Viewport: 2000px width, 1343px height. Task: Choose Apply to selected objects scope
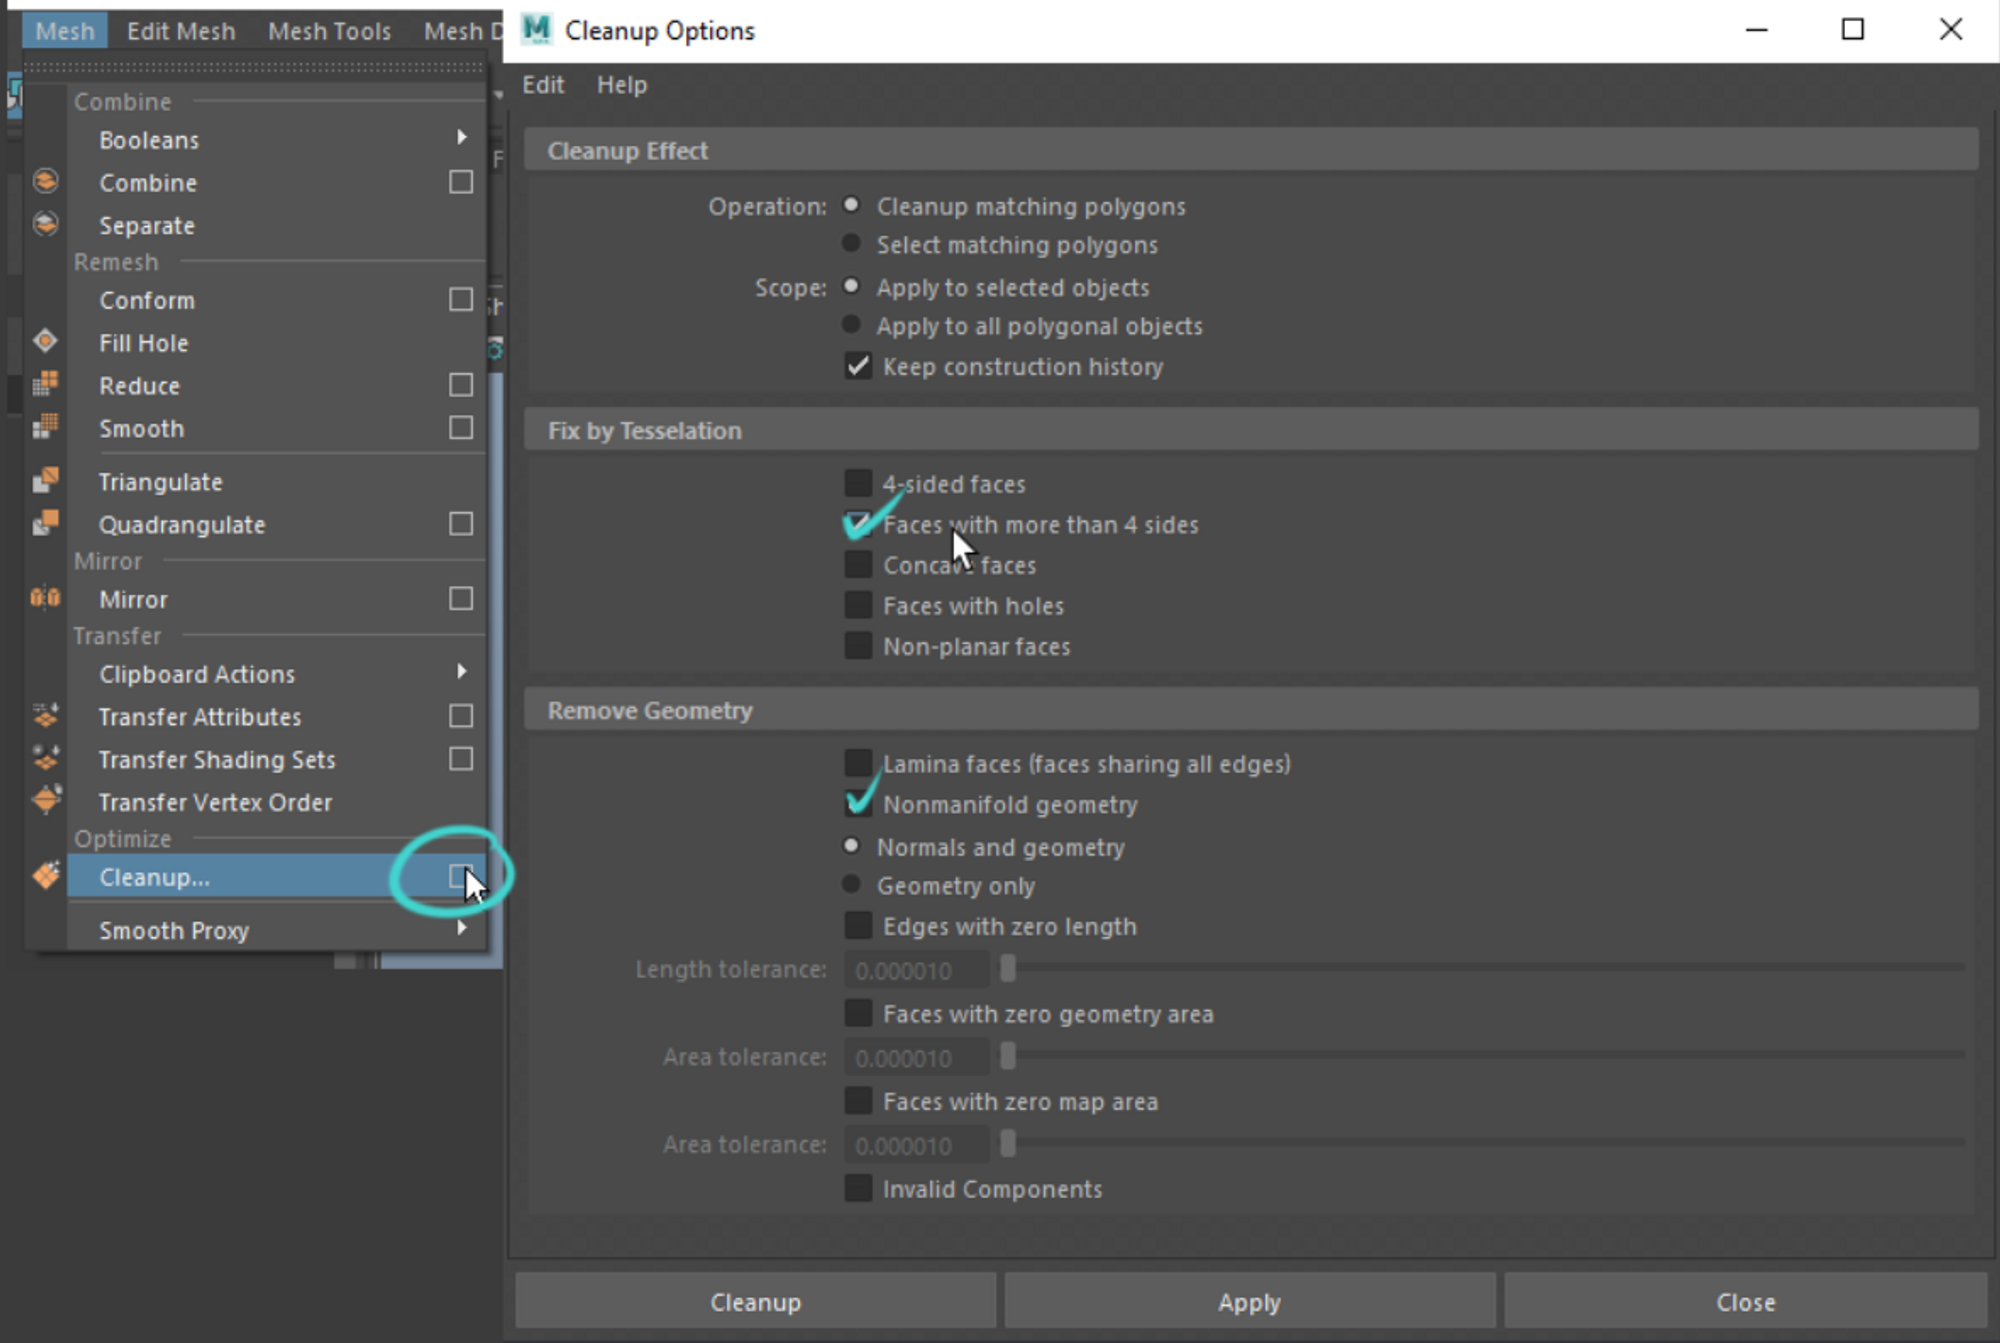[x=851, y=286]
